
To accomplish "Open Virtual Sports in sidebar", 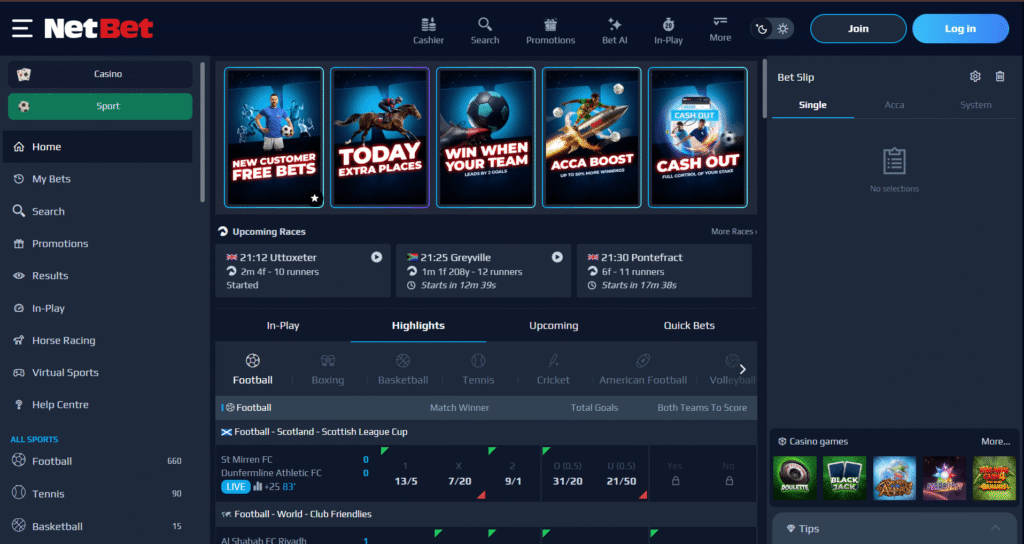I will pos(97,372).
